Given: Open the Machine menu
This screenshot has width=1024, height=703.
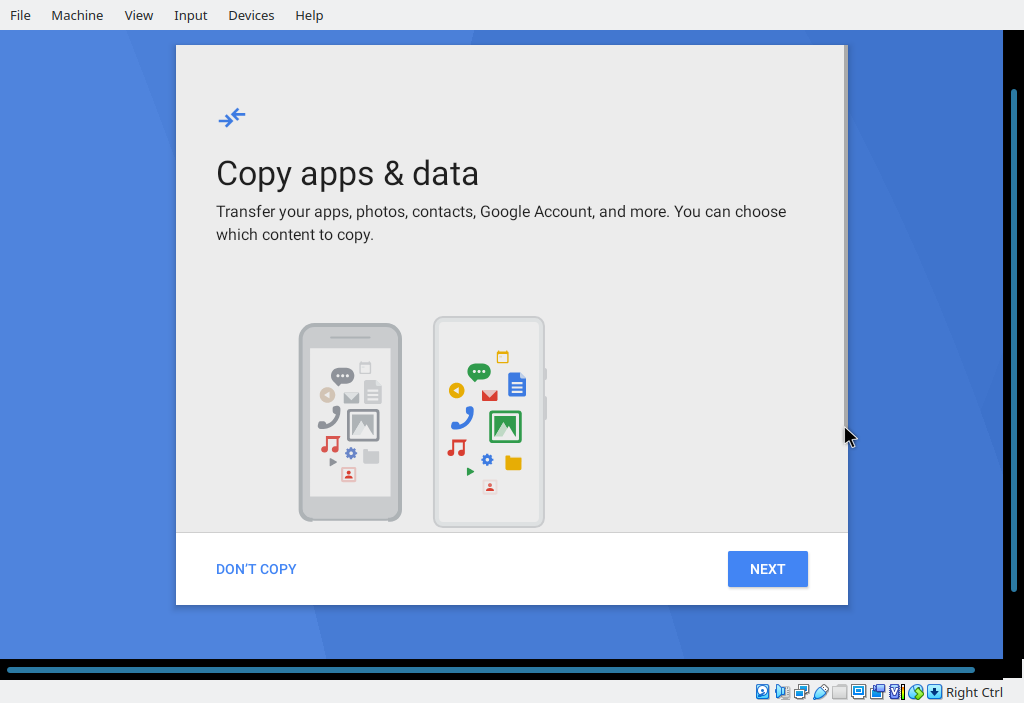Looking at the screenshot, I should point(77,15).
